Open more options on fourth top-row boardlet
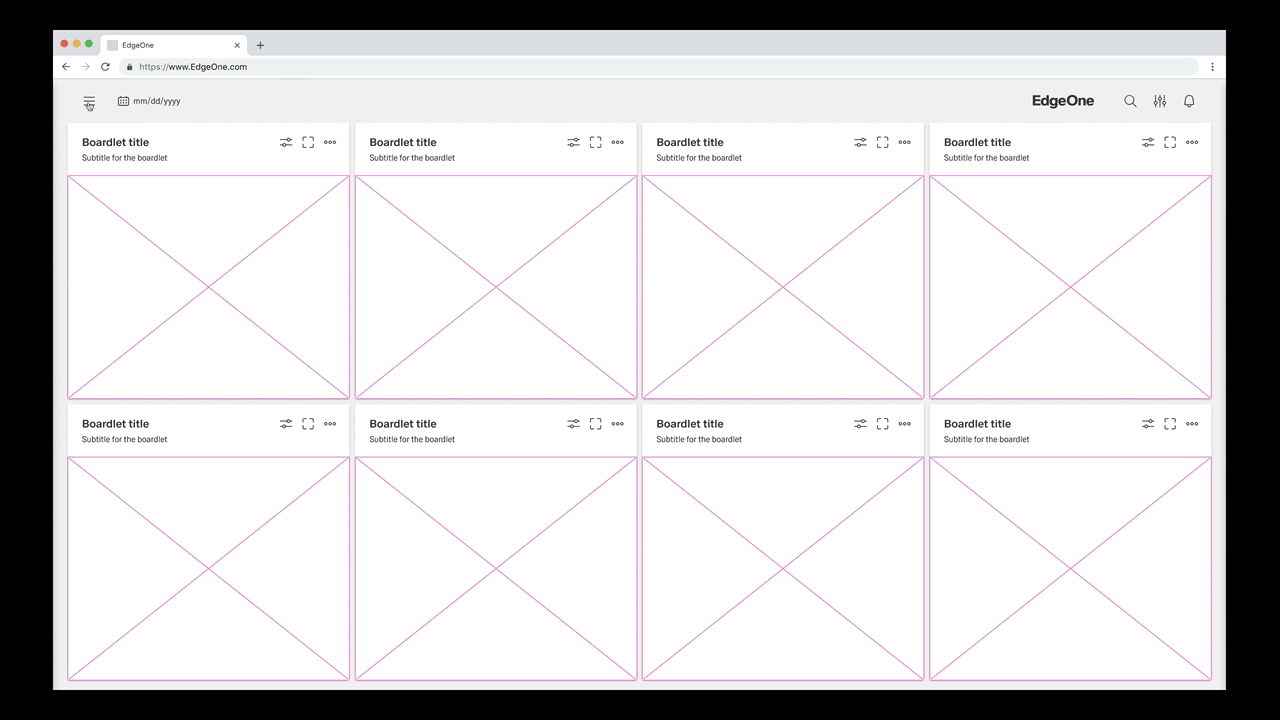1280x720 pixels. click(1192, 143)
